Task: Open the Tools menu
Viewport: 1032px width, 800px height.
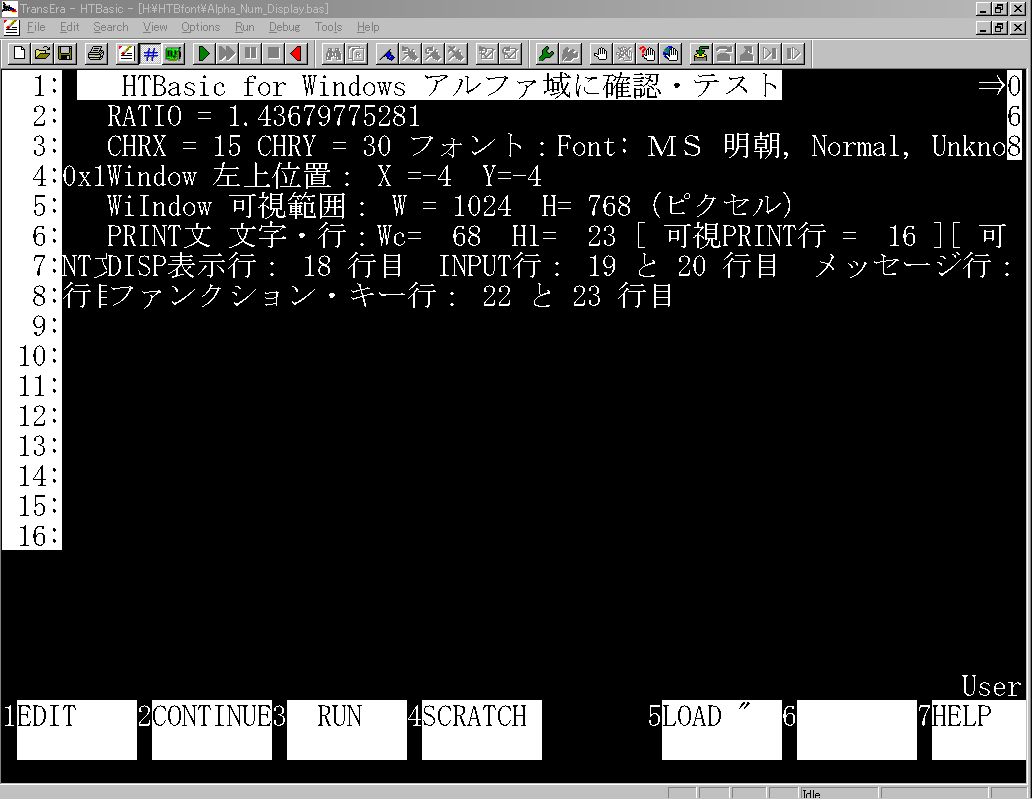Action: click(x=328, y=27)
